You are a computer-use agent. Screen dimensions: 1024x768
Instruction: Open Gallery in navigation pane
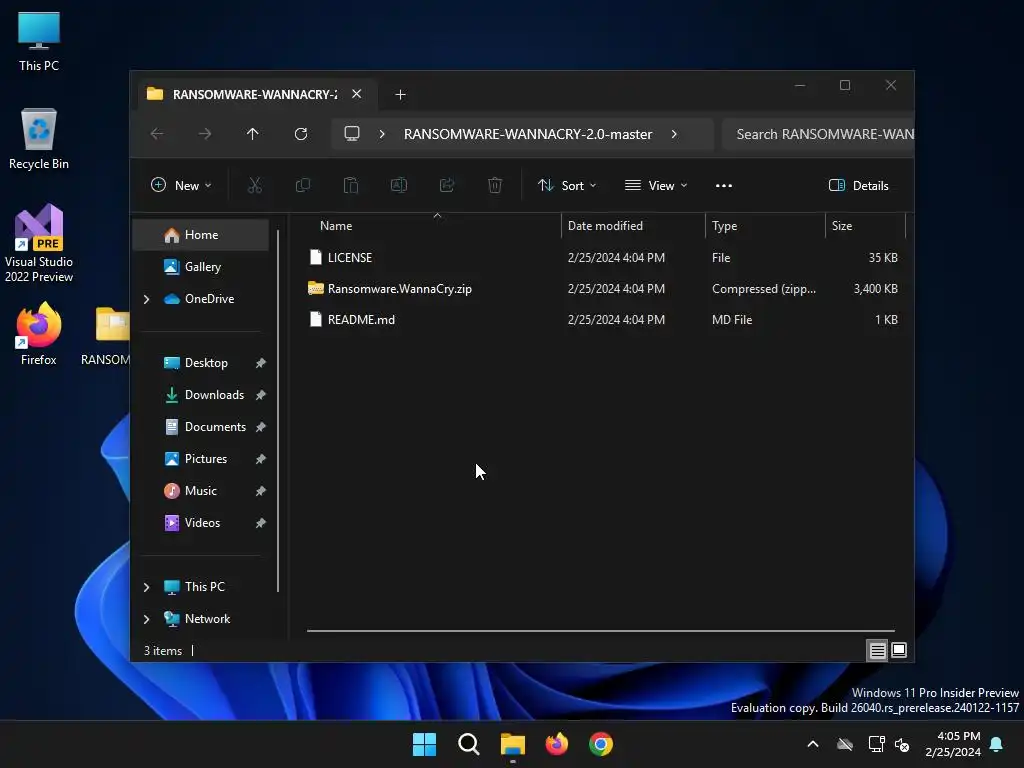(200, 266)
